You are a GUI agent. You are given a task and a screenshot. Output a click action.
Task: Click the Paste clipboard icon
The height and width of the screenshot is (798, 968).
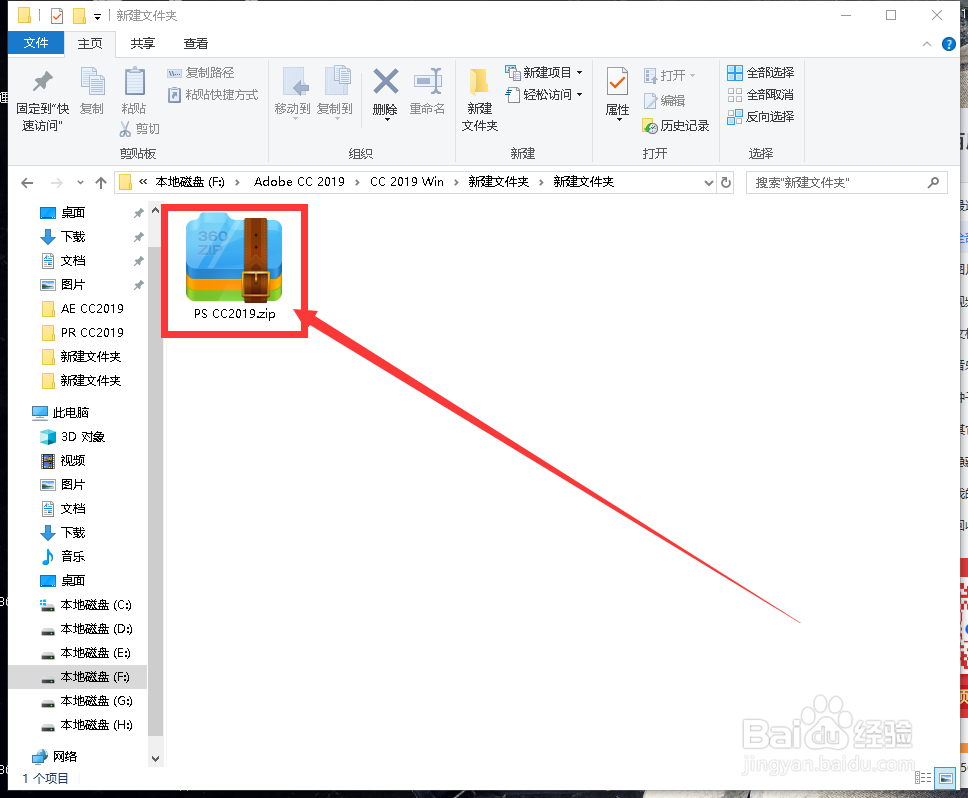(135, 81)
